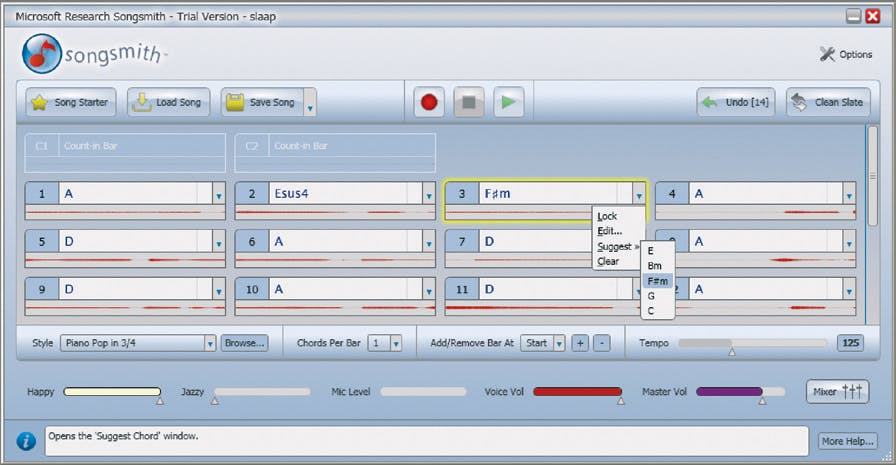Adjust the Jazzy slider
896x465 pixels.
coord(262,392)
